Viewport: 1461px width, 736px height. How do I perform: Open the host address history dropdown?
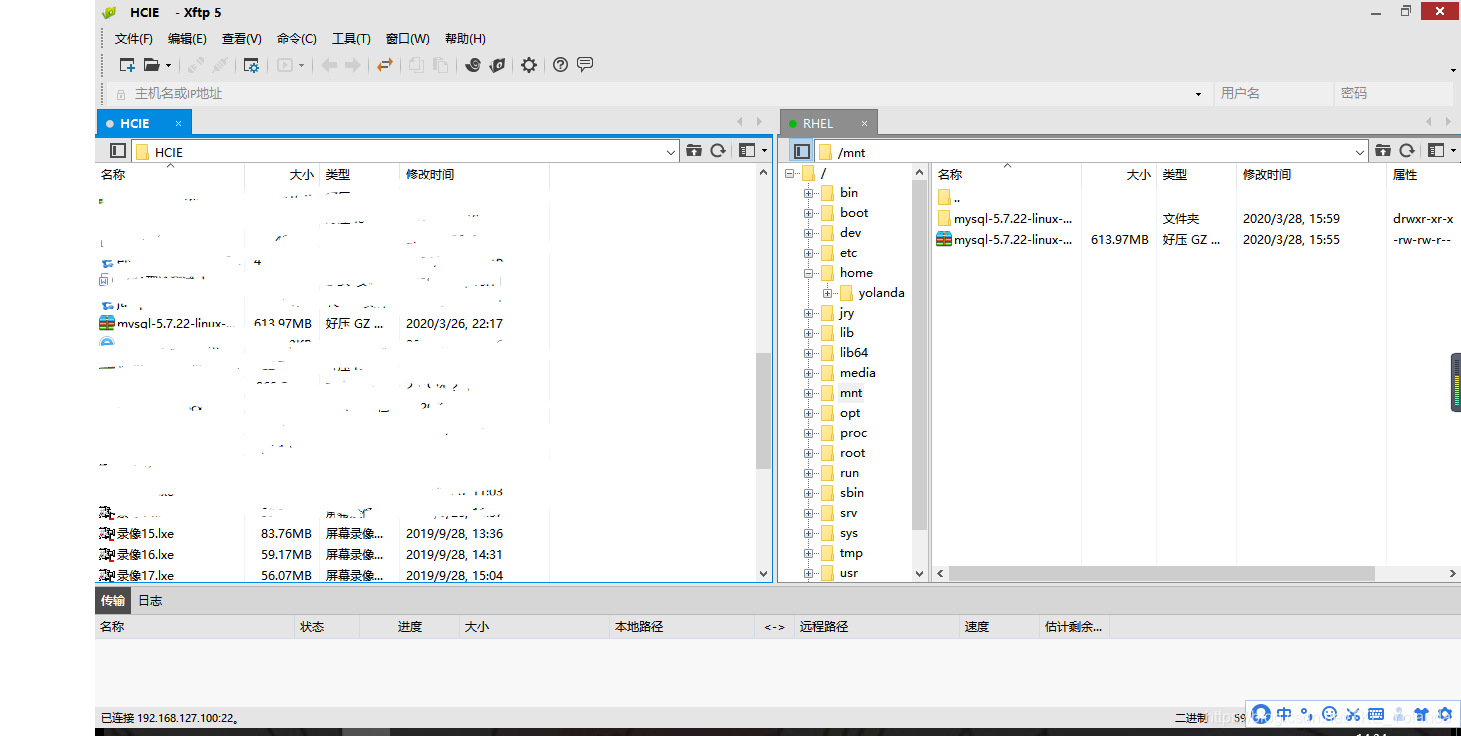(x=1198, y=94)
